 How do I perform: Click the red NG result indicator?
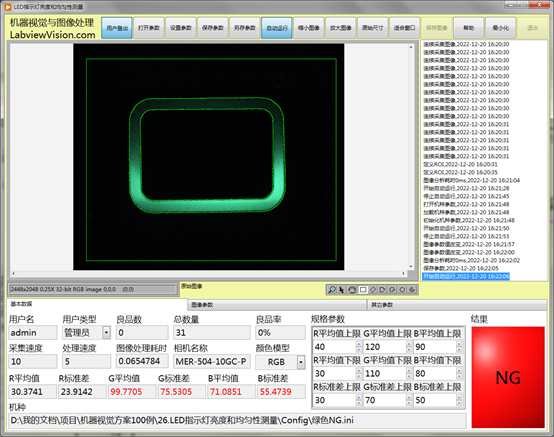tap(508, 377)
